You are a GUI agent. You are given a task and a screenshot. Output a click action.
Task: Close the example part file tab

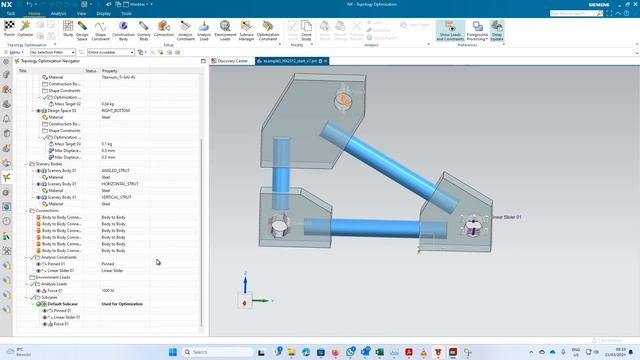pos(326,61)
